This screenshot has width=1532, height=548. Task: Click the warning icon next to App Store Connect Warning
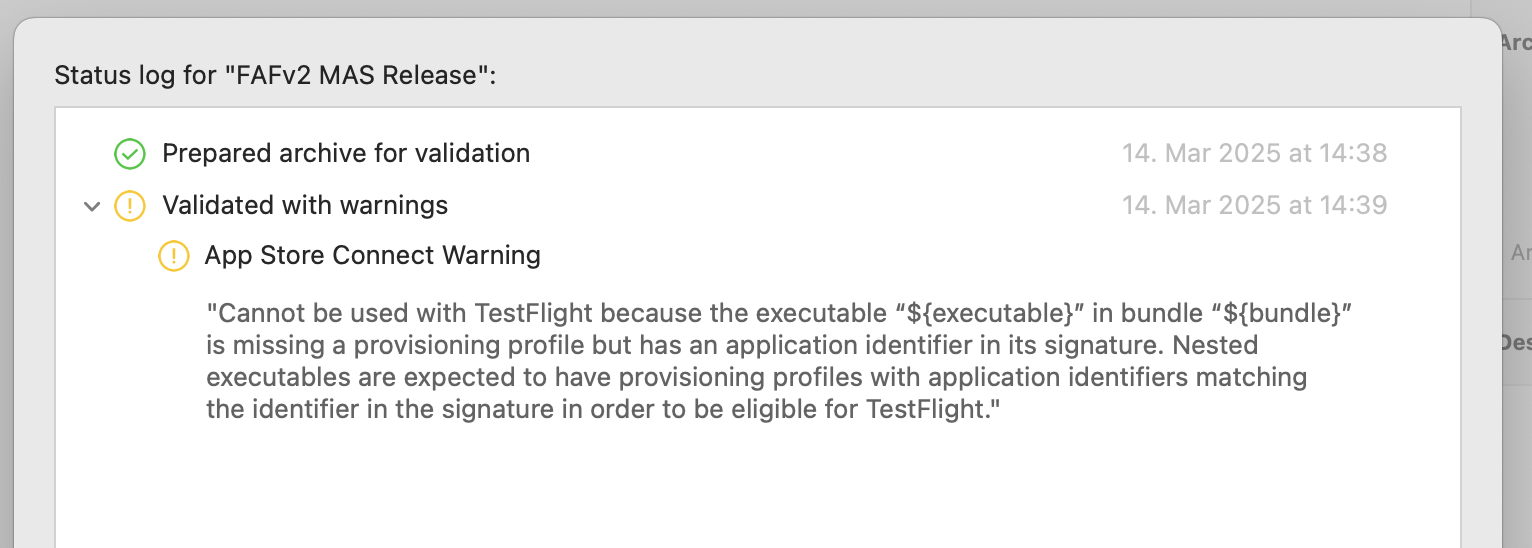pos(173,256)
